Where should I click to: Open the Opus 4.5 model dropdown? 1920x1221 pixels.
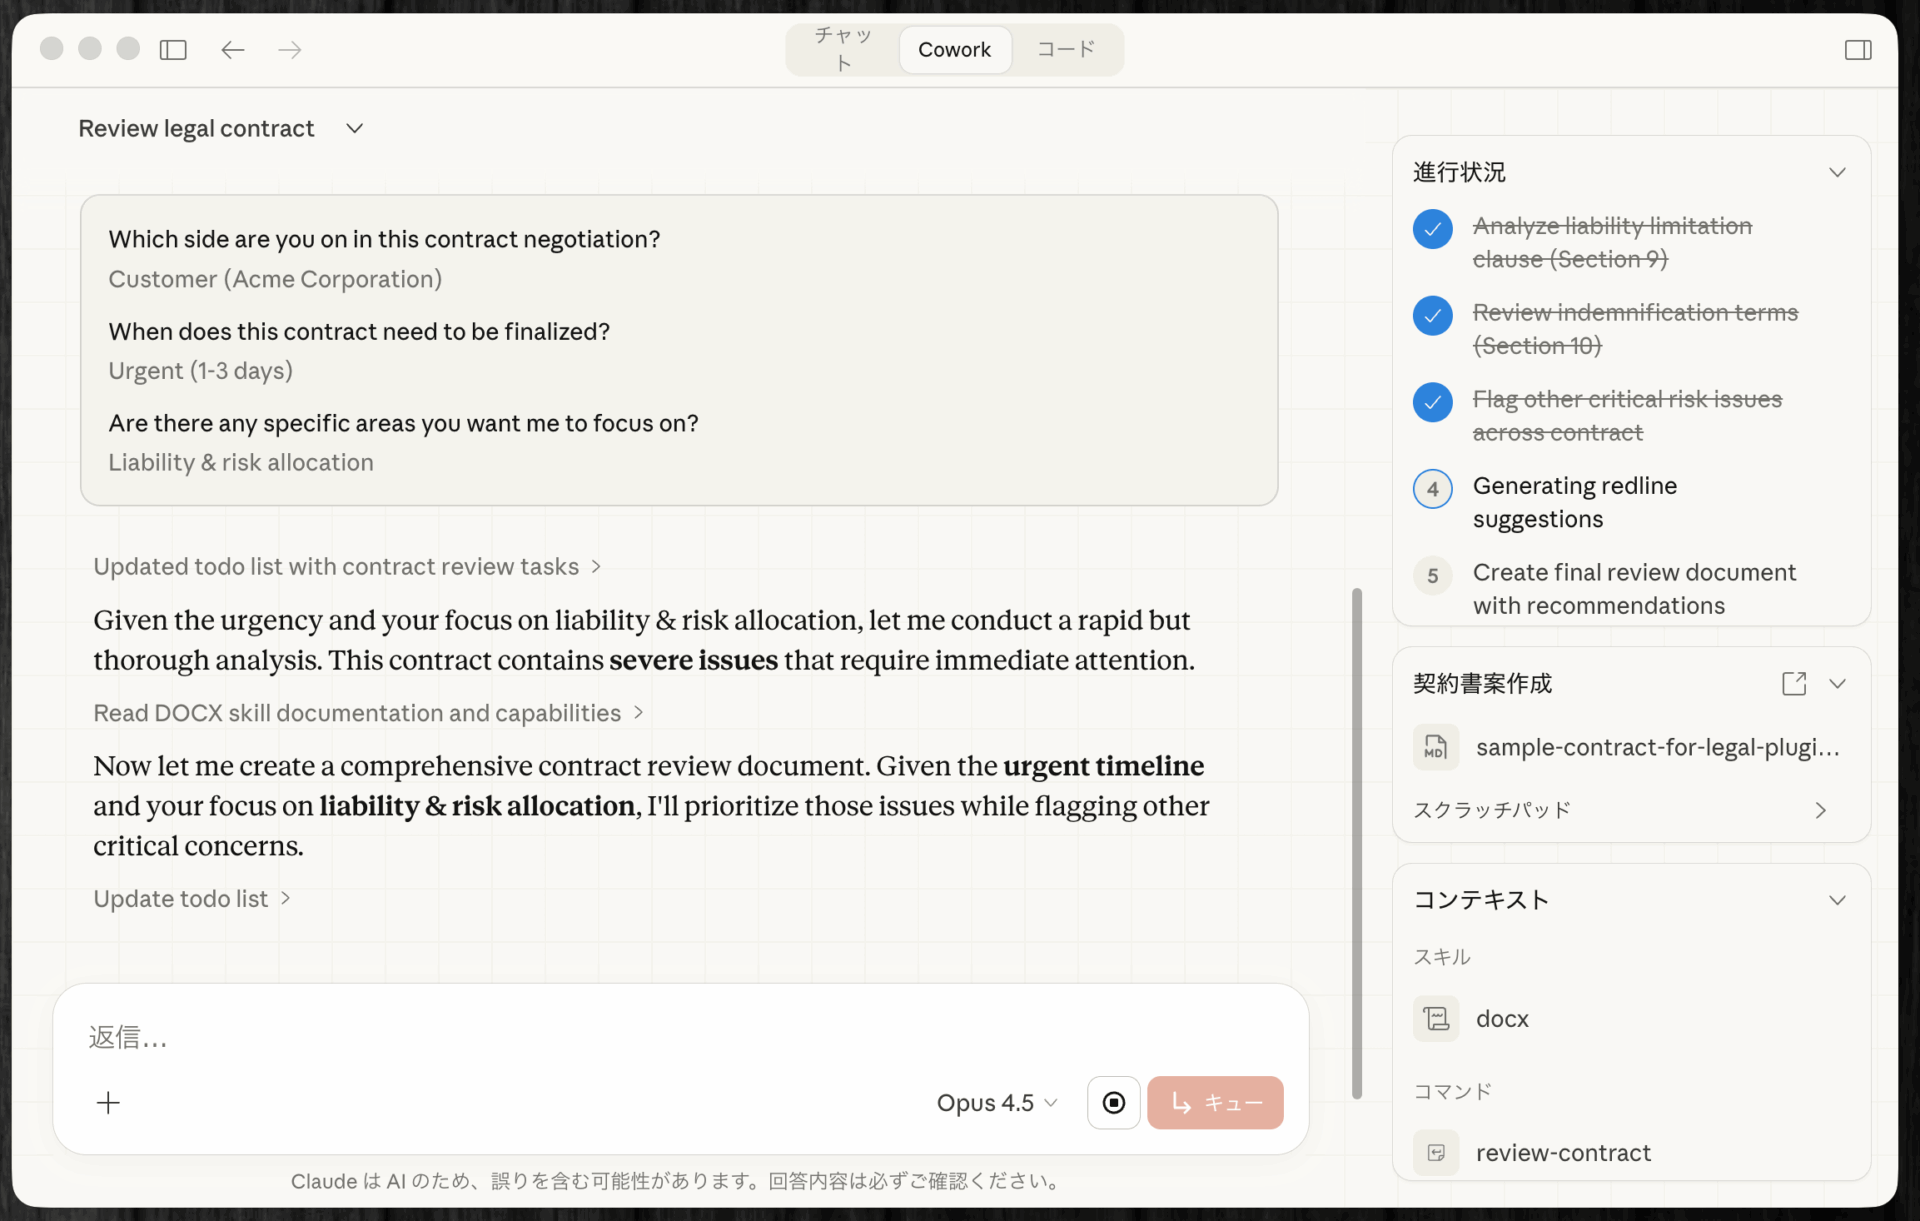coord(996,1102)
